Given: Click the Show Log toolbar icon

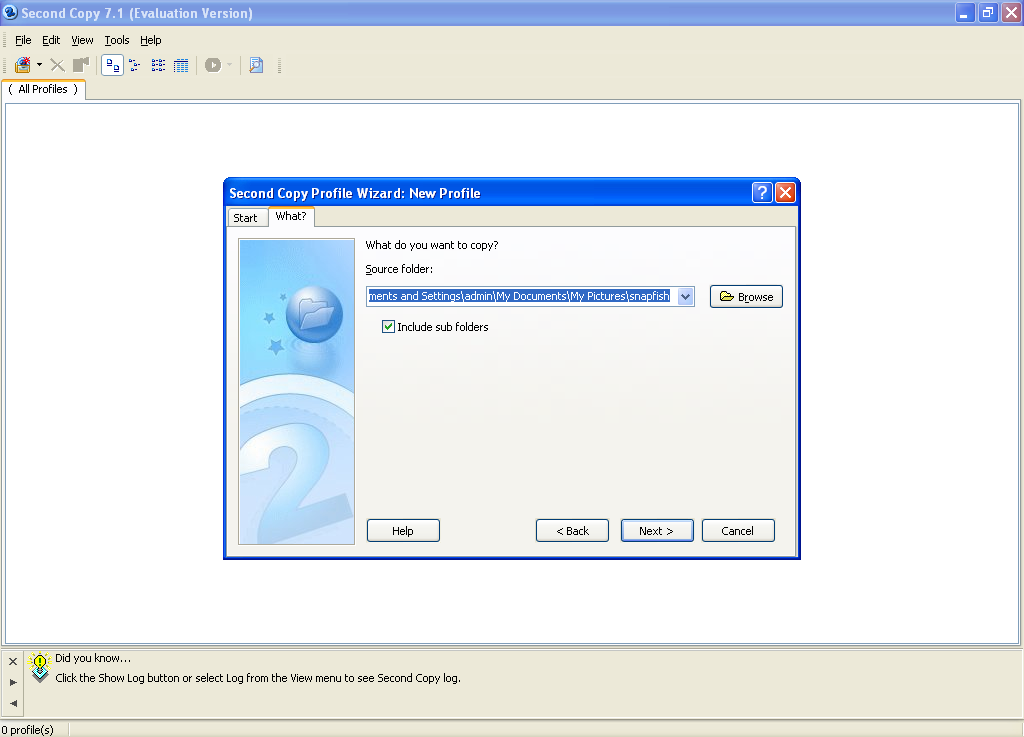Looking at the screenshot, I should [256, 65].
